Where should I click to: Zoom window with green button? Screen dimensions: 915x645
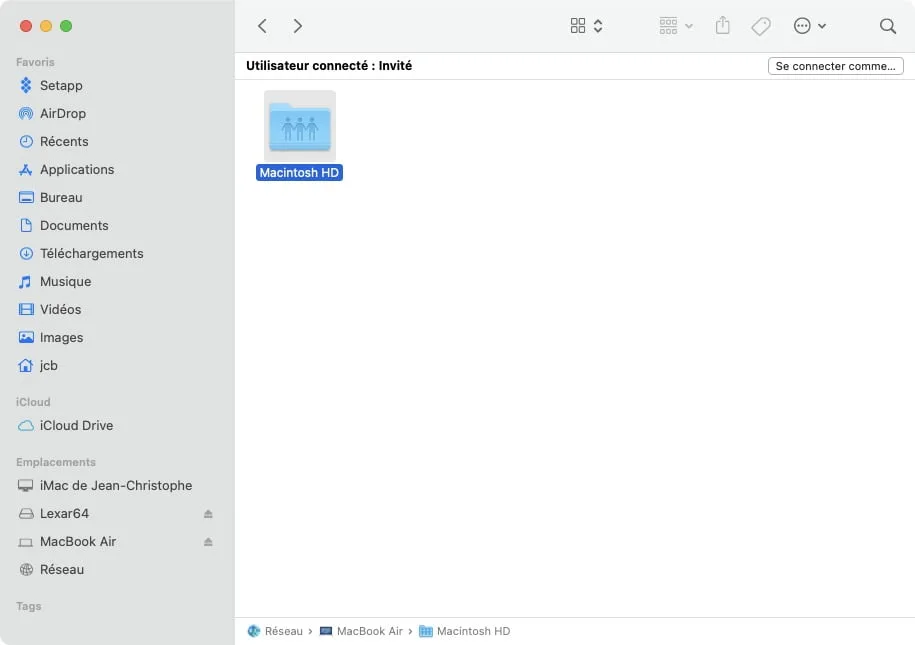pyautogui.click(x=66, y=26)
